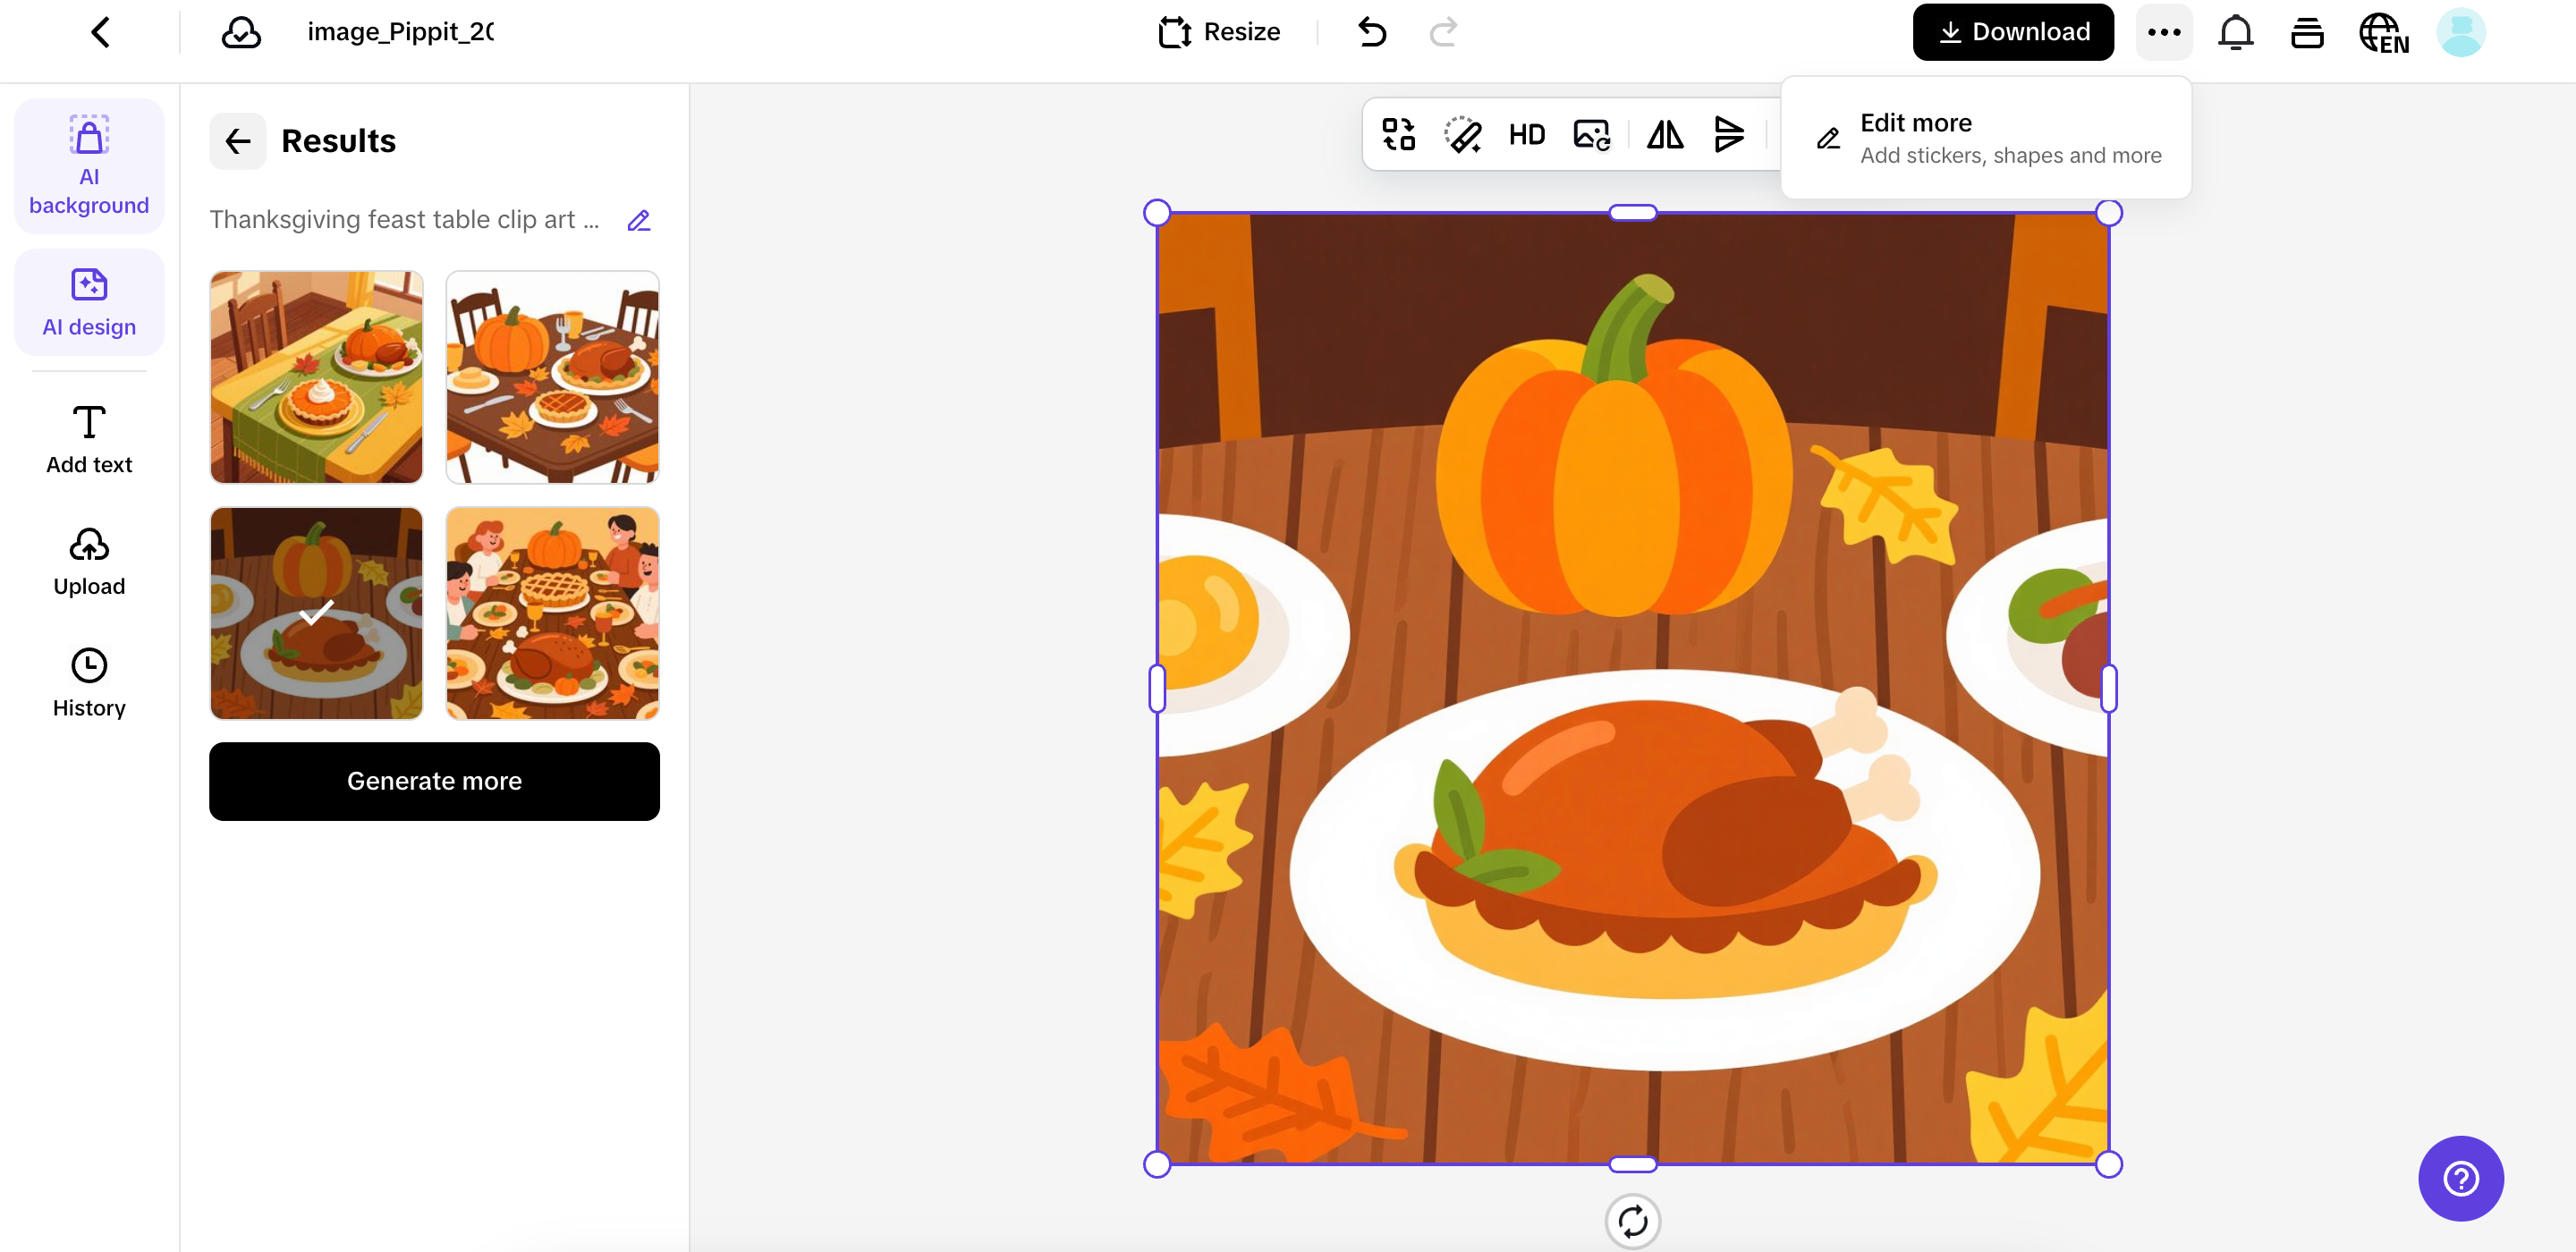Select the magic eraser tool icon
The width and height of the screenshot is (2576, 1252).
click(1462, 135)
